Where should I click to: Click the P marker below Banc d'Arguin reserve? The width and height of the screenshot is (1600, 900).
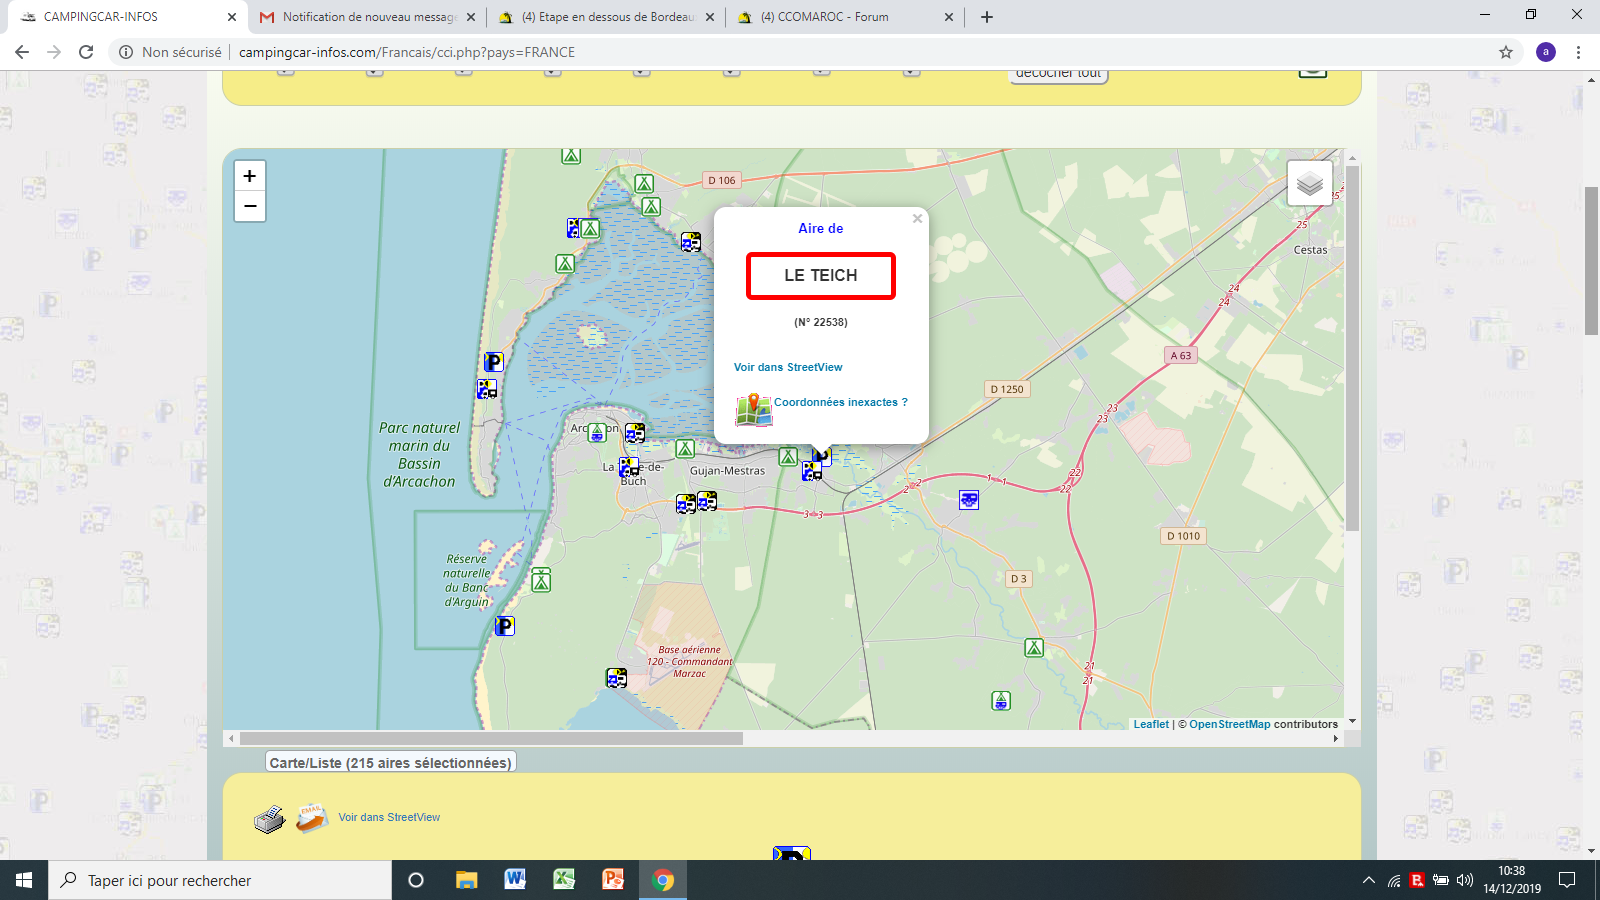tap(505, 626)
